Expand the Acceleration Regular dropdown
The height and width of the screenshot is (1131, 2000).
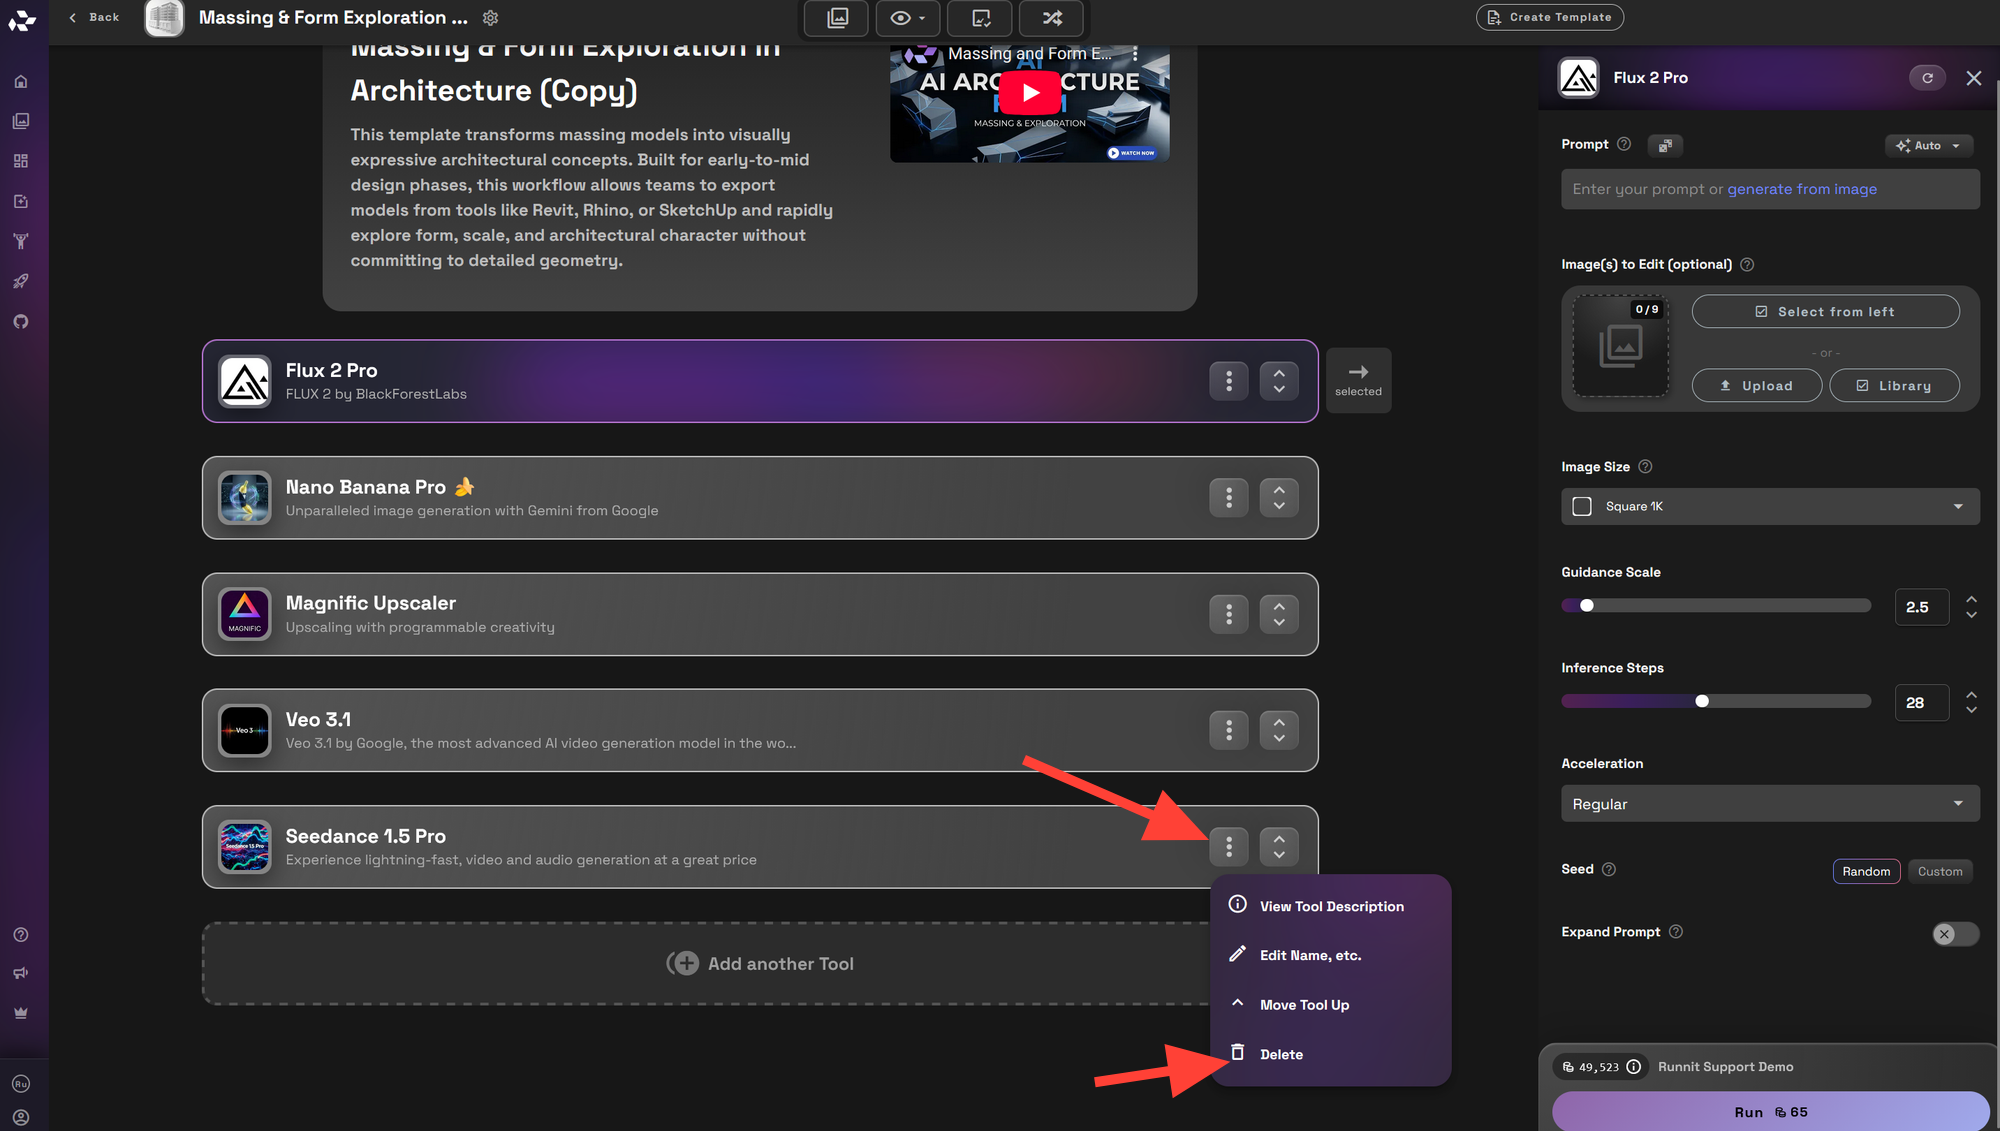[x=1769, y=804]
